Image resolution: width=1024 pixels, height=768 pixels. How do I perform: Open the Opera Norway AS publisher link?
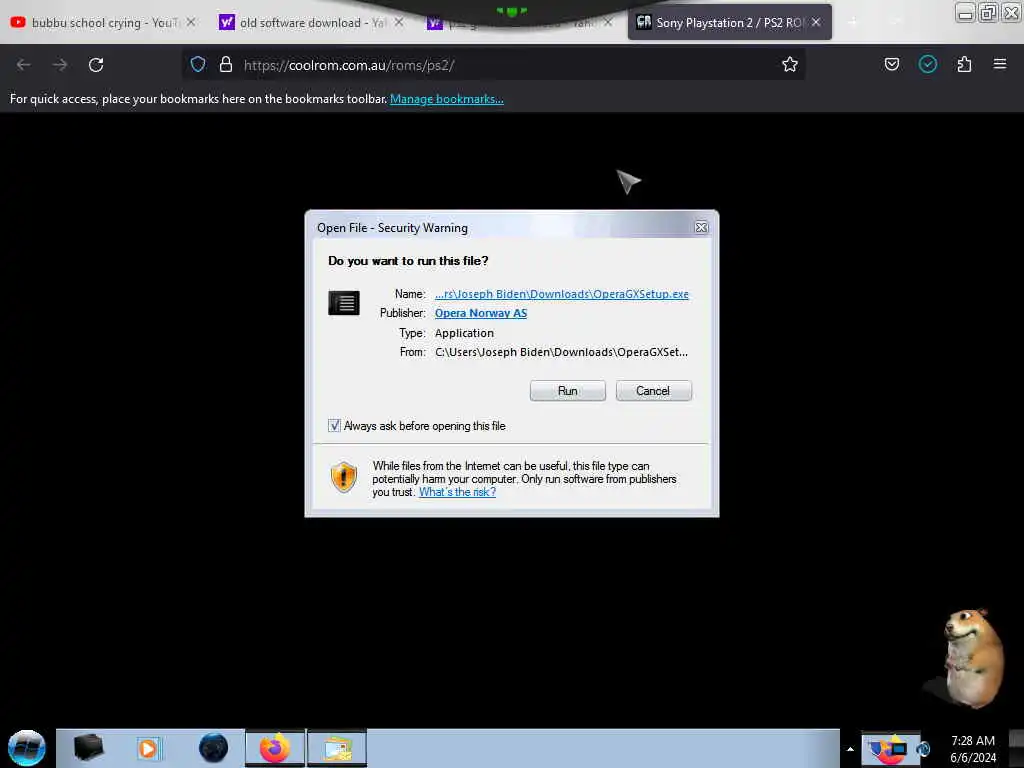point(481,313)
